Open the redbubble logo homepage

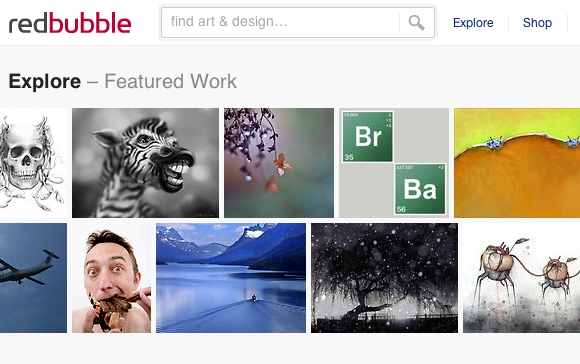click(x=70, y=23)
